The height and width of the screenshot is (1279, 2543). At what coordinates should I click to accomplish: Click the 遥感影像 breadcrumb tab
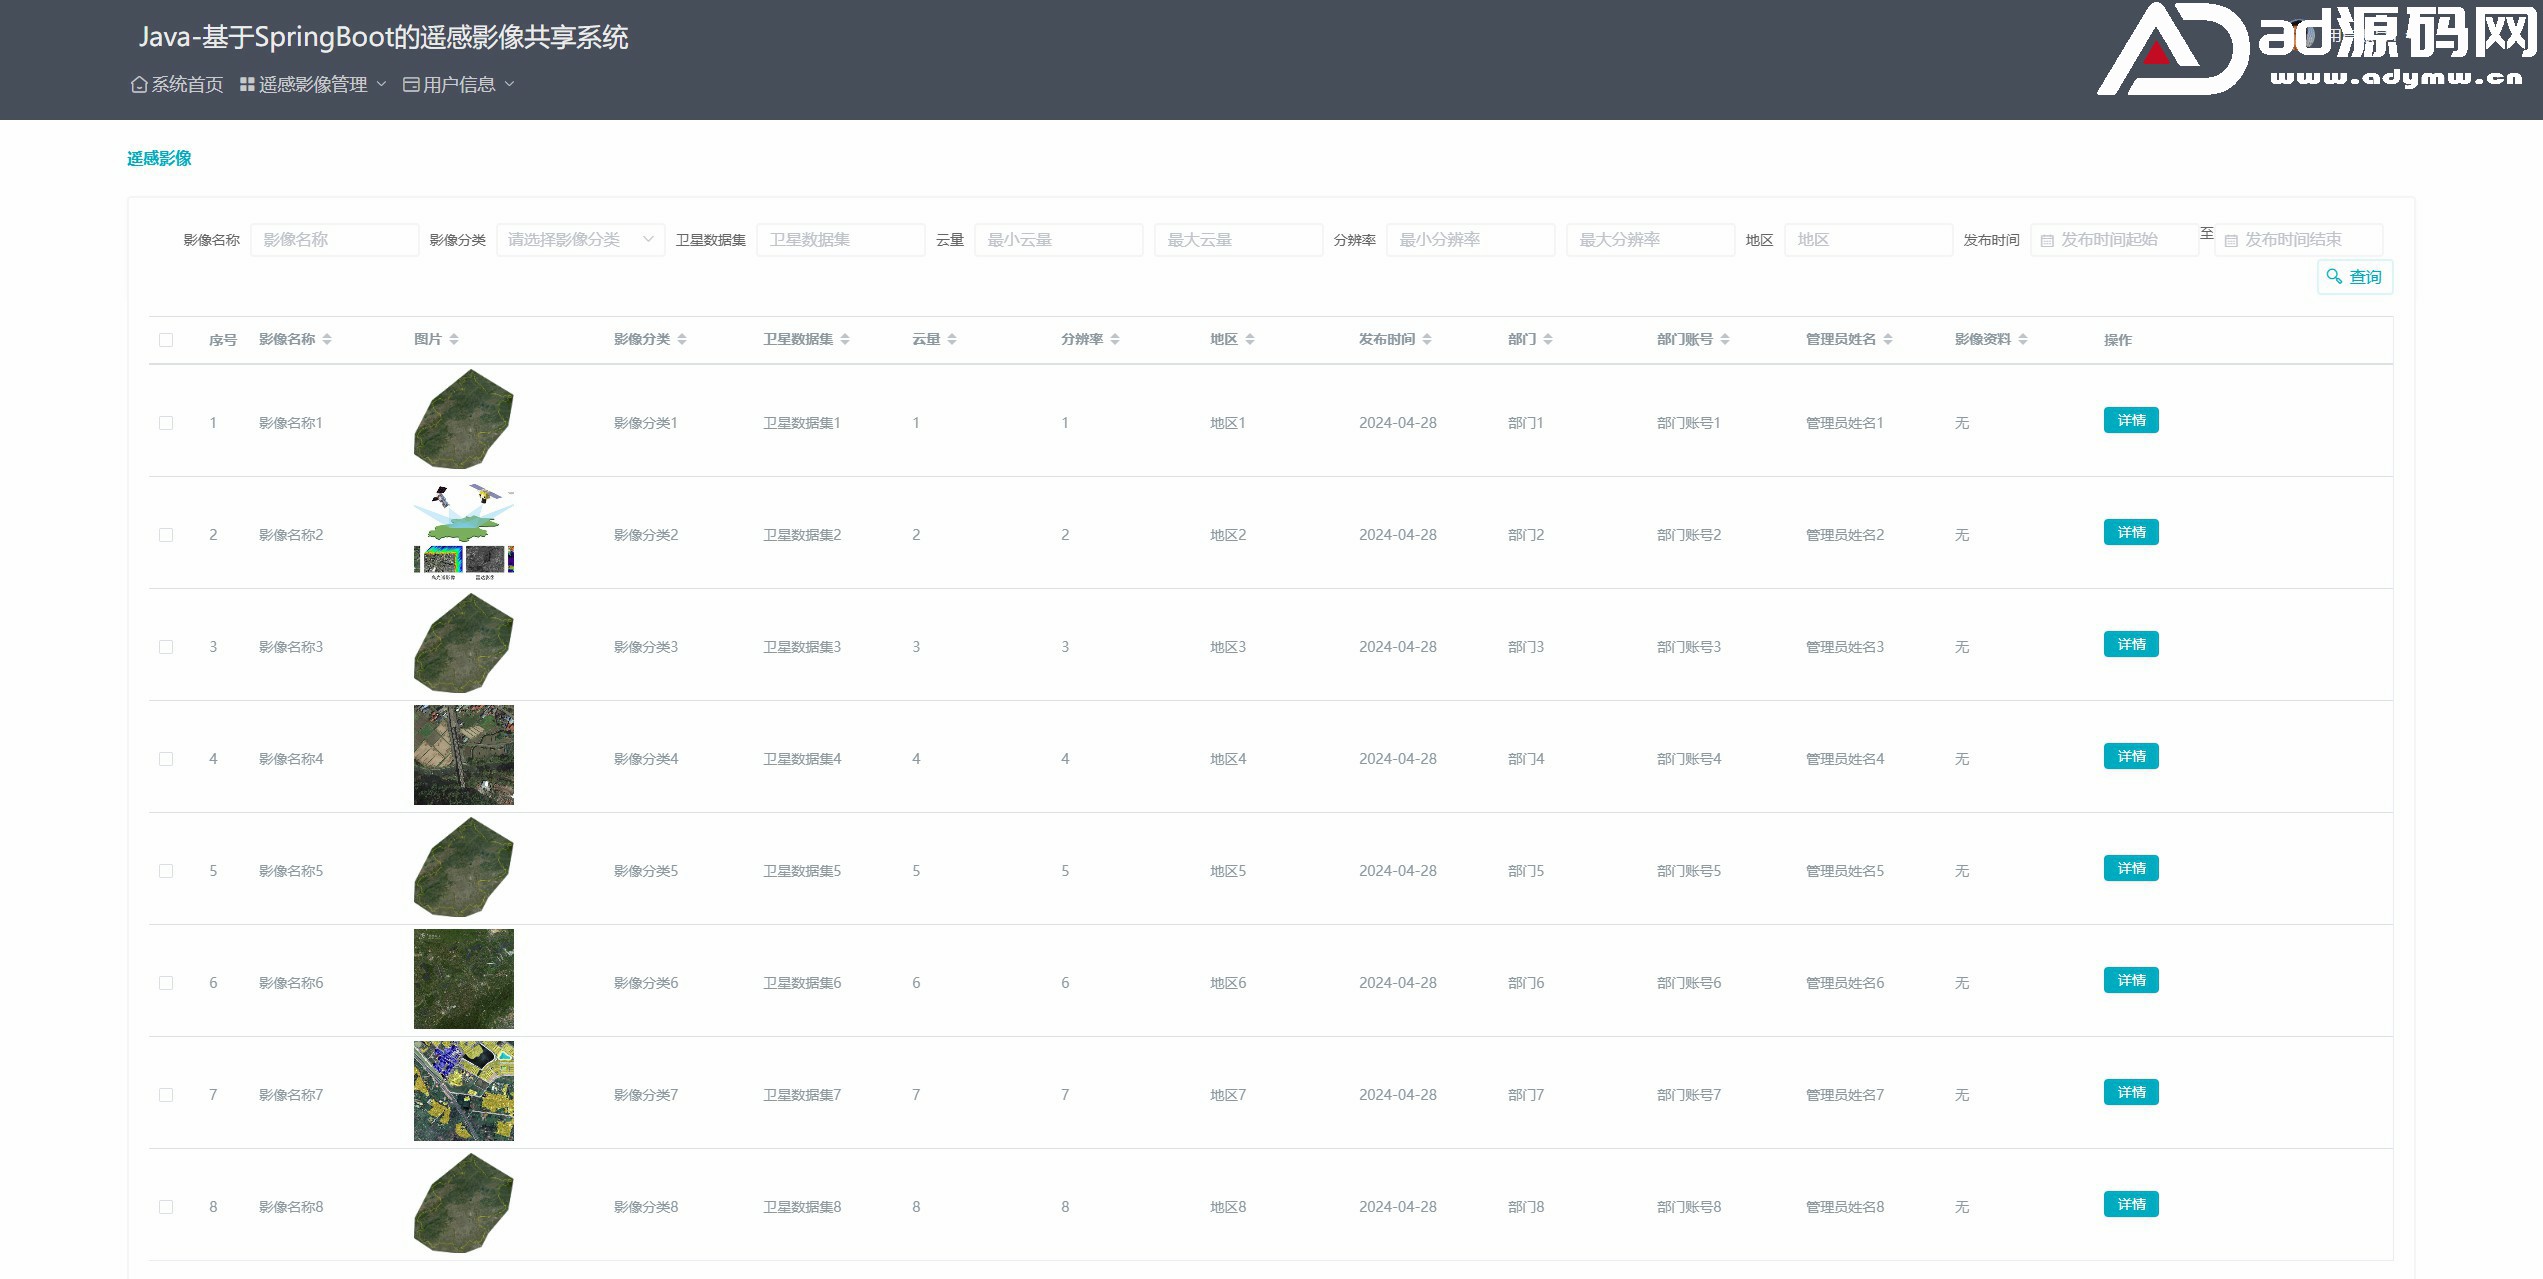(x=159, y=158)
